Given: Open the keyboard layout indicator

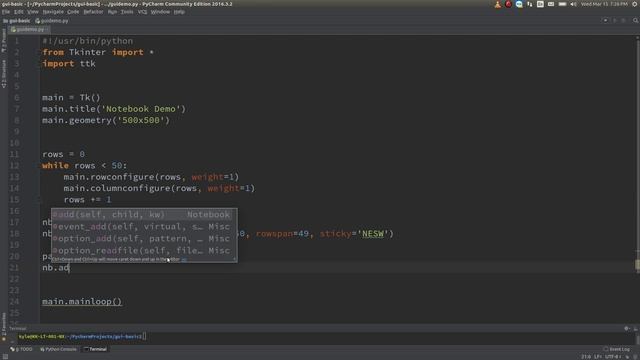Looking at the screenshot, I should (540, 4).
